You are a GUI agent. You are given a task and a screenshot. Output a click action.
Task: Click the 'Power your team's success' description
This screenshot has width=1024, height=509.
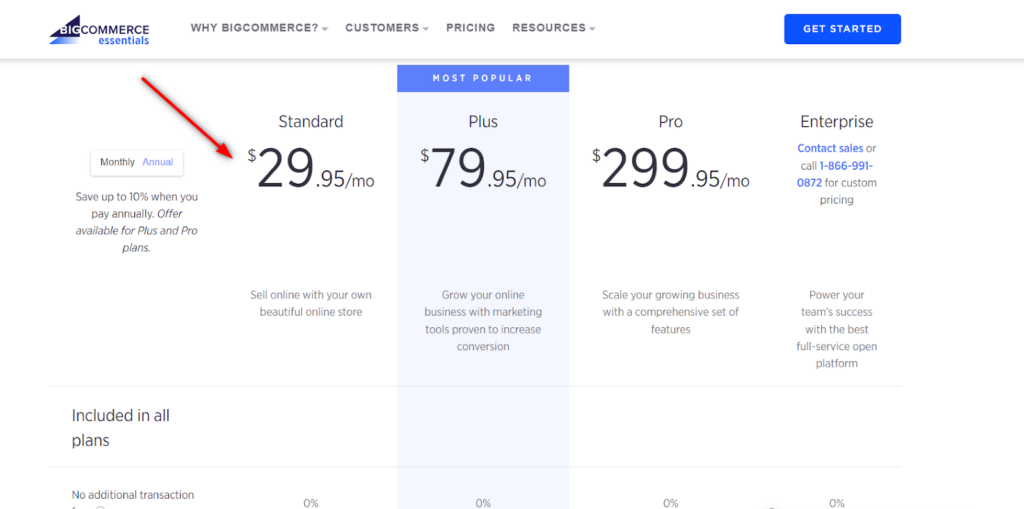837,329
